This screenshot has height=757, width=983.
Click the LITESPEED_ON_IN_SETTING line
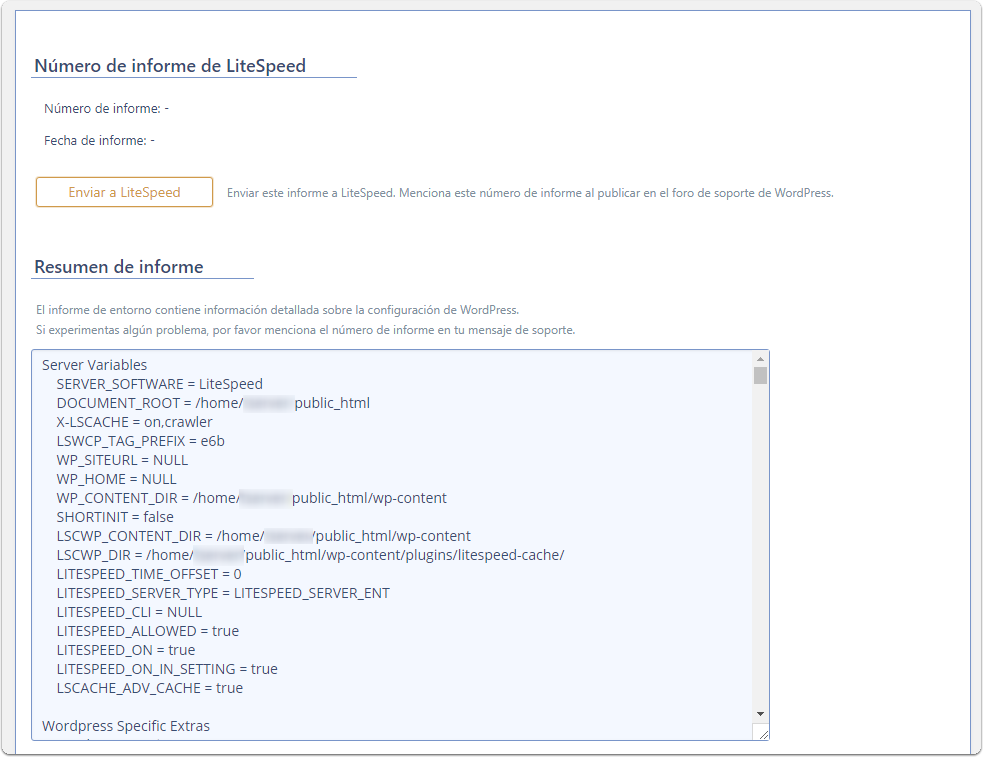tap(167, 669)
